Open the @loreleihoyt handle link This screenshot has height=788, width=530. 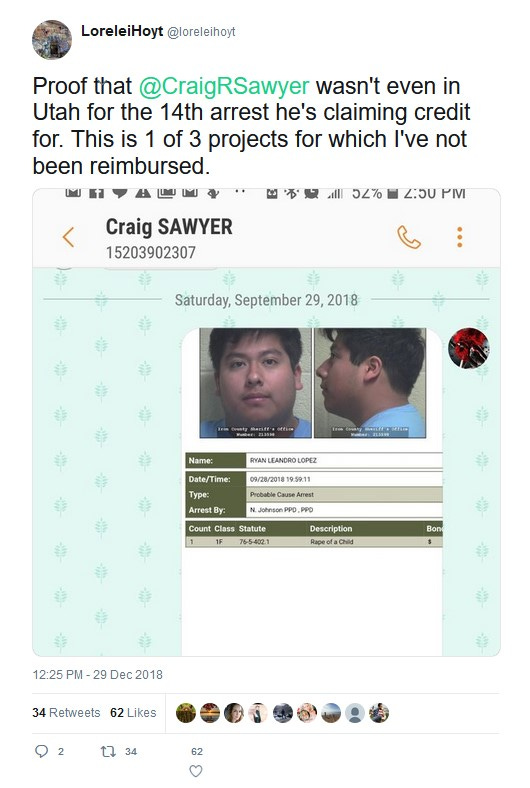(x=201, y=32)
